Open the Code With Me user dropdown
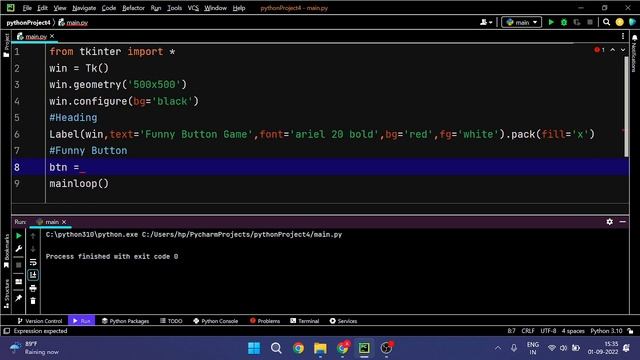640x360 pixels. tap(486, 22)
